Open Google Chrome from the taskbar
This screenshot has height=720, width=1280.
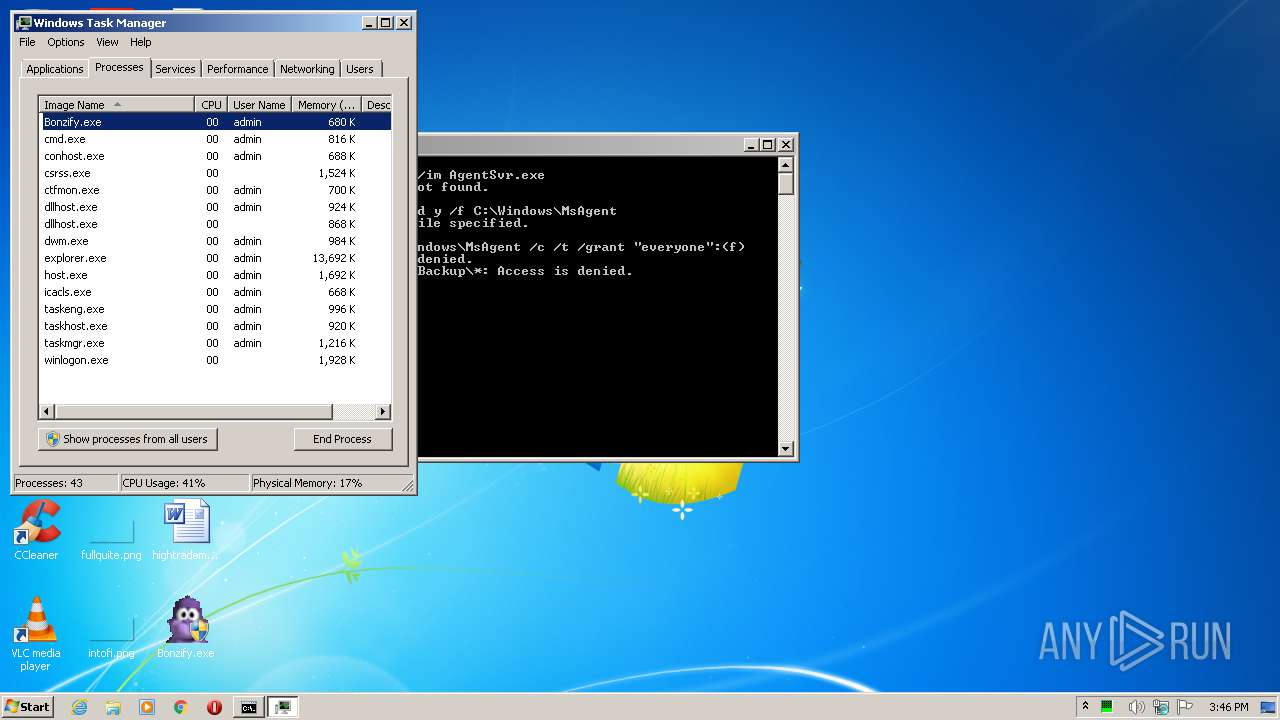181,707
